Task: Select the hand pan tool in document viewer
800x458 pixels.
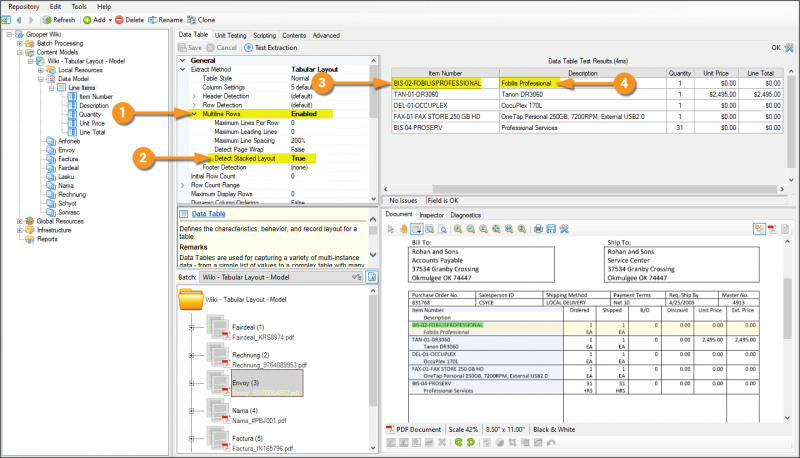Action: 403,228
